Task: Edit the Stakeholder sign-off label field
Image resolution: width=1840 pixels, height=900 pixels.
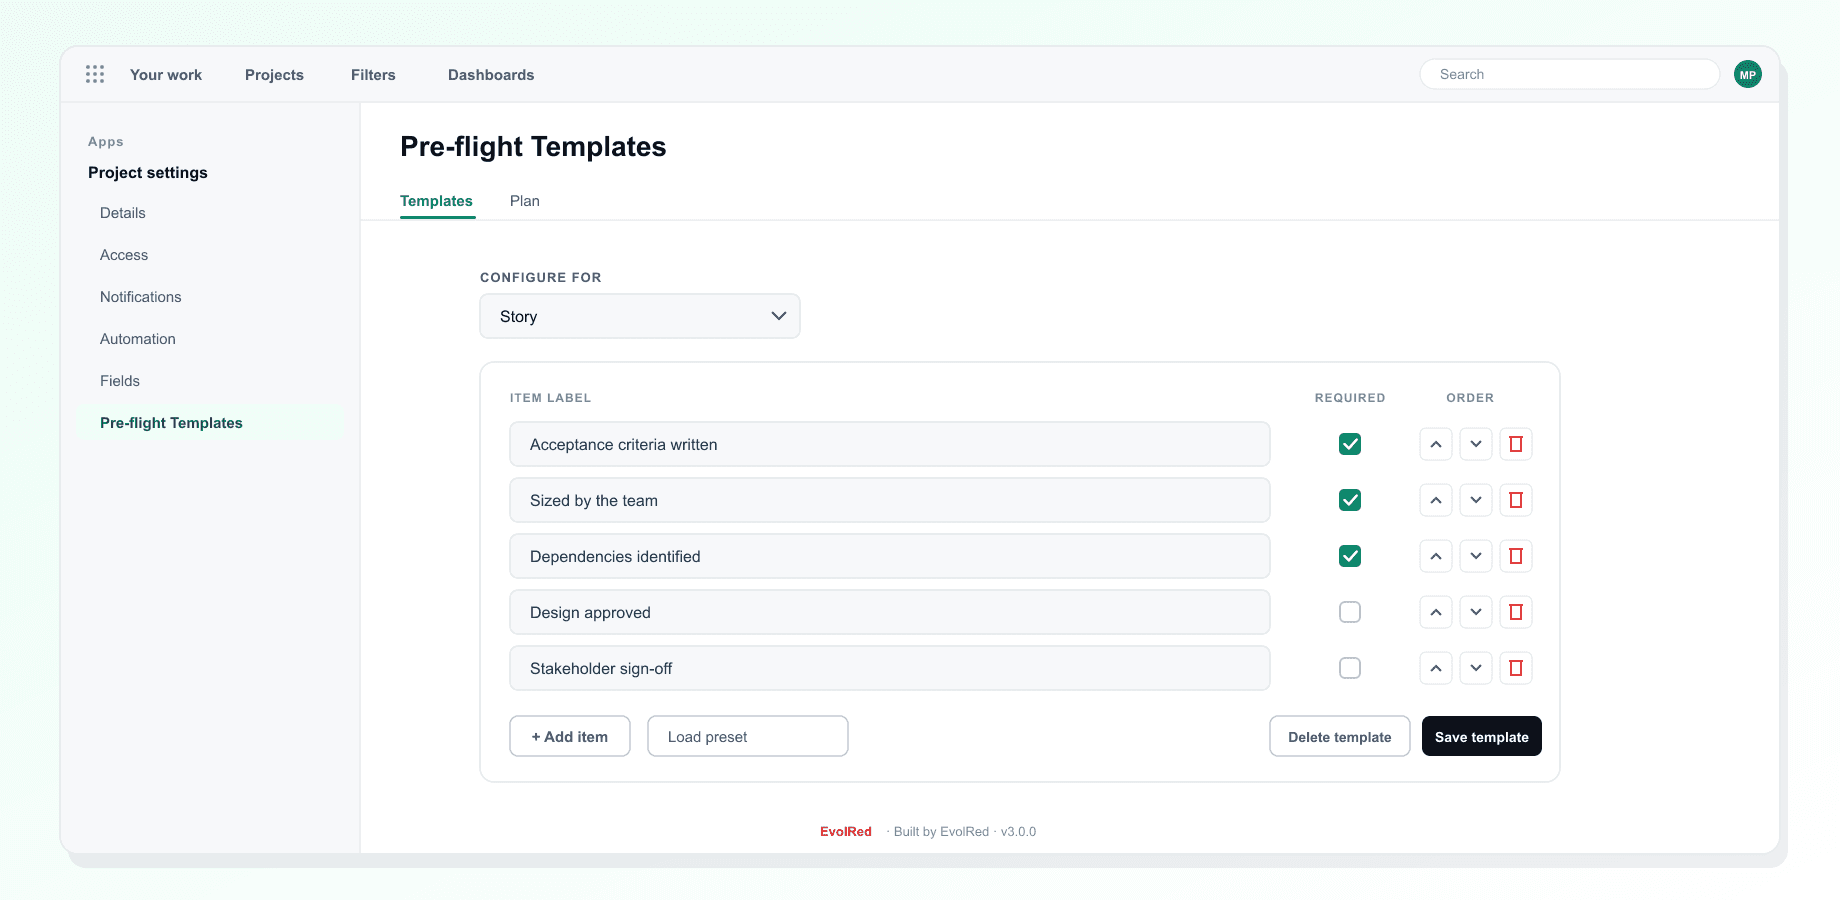Action: [x=890, y=668]
